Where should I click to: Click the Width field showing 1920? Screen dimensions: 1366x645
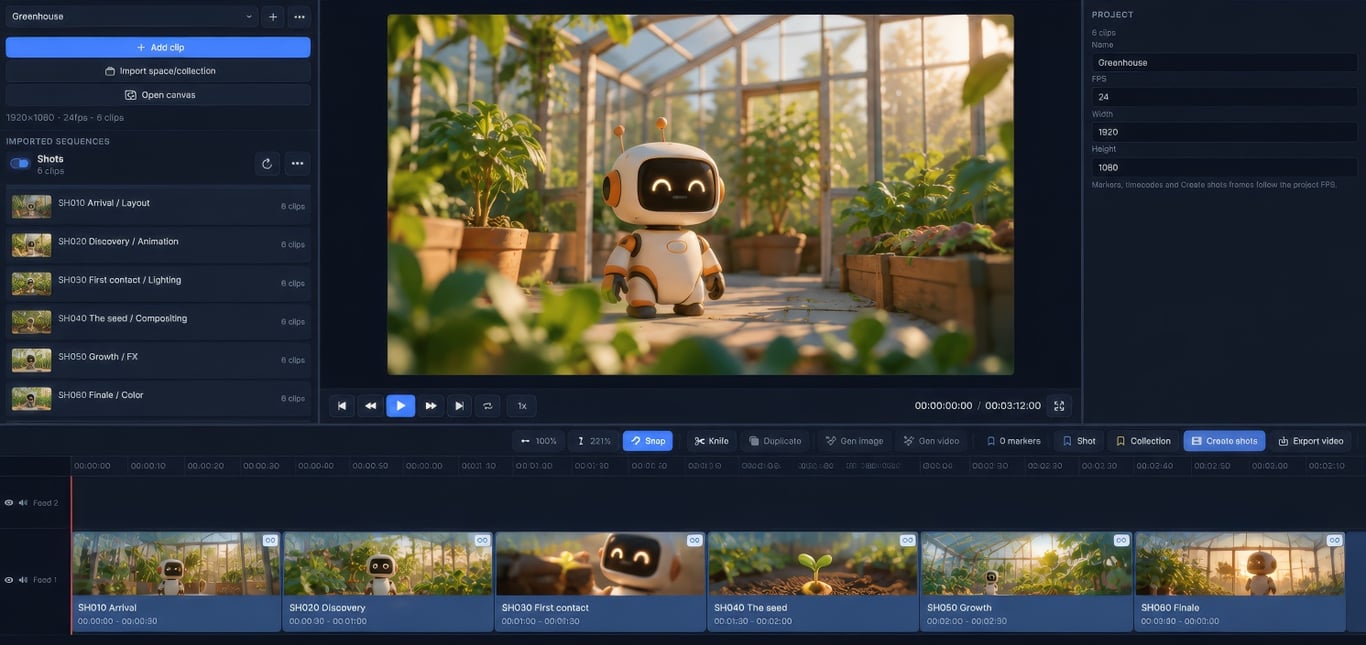[x=1224, y=132]
